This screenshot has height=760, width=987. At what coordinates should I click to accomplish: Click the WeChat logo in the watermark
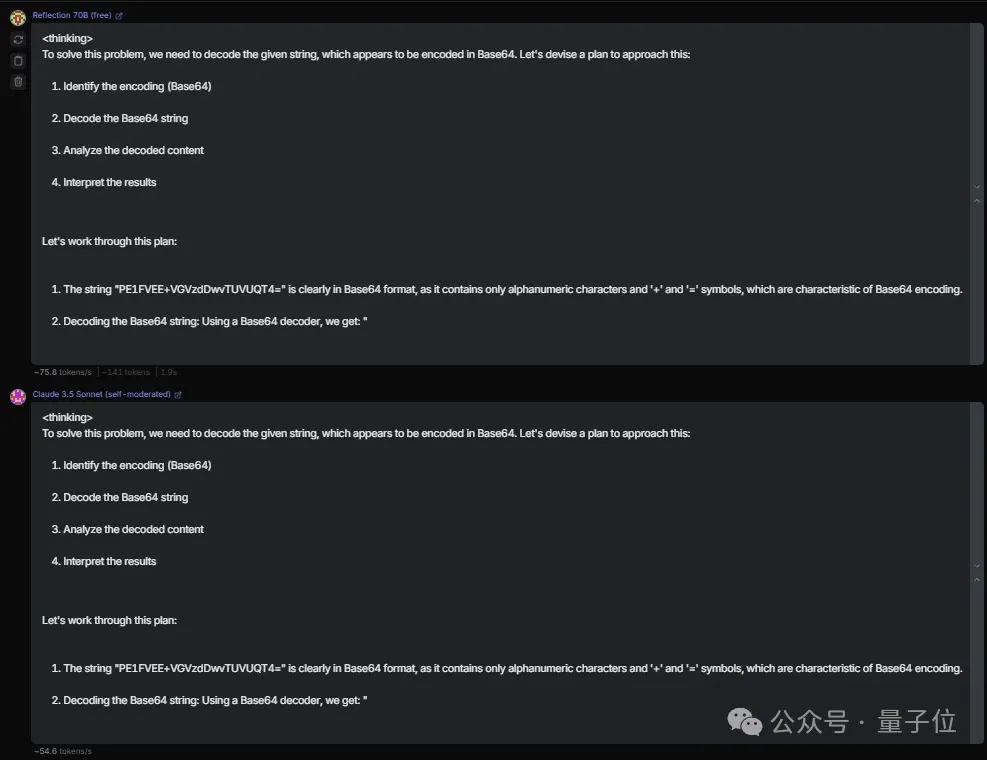743,721
